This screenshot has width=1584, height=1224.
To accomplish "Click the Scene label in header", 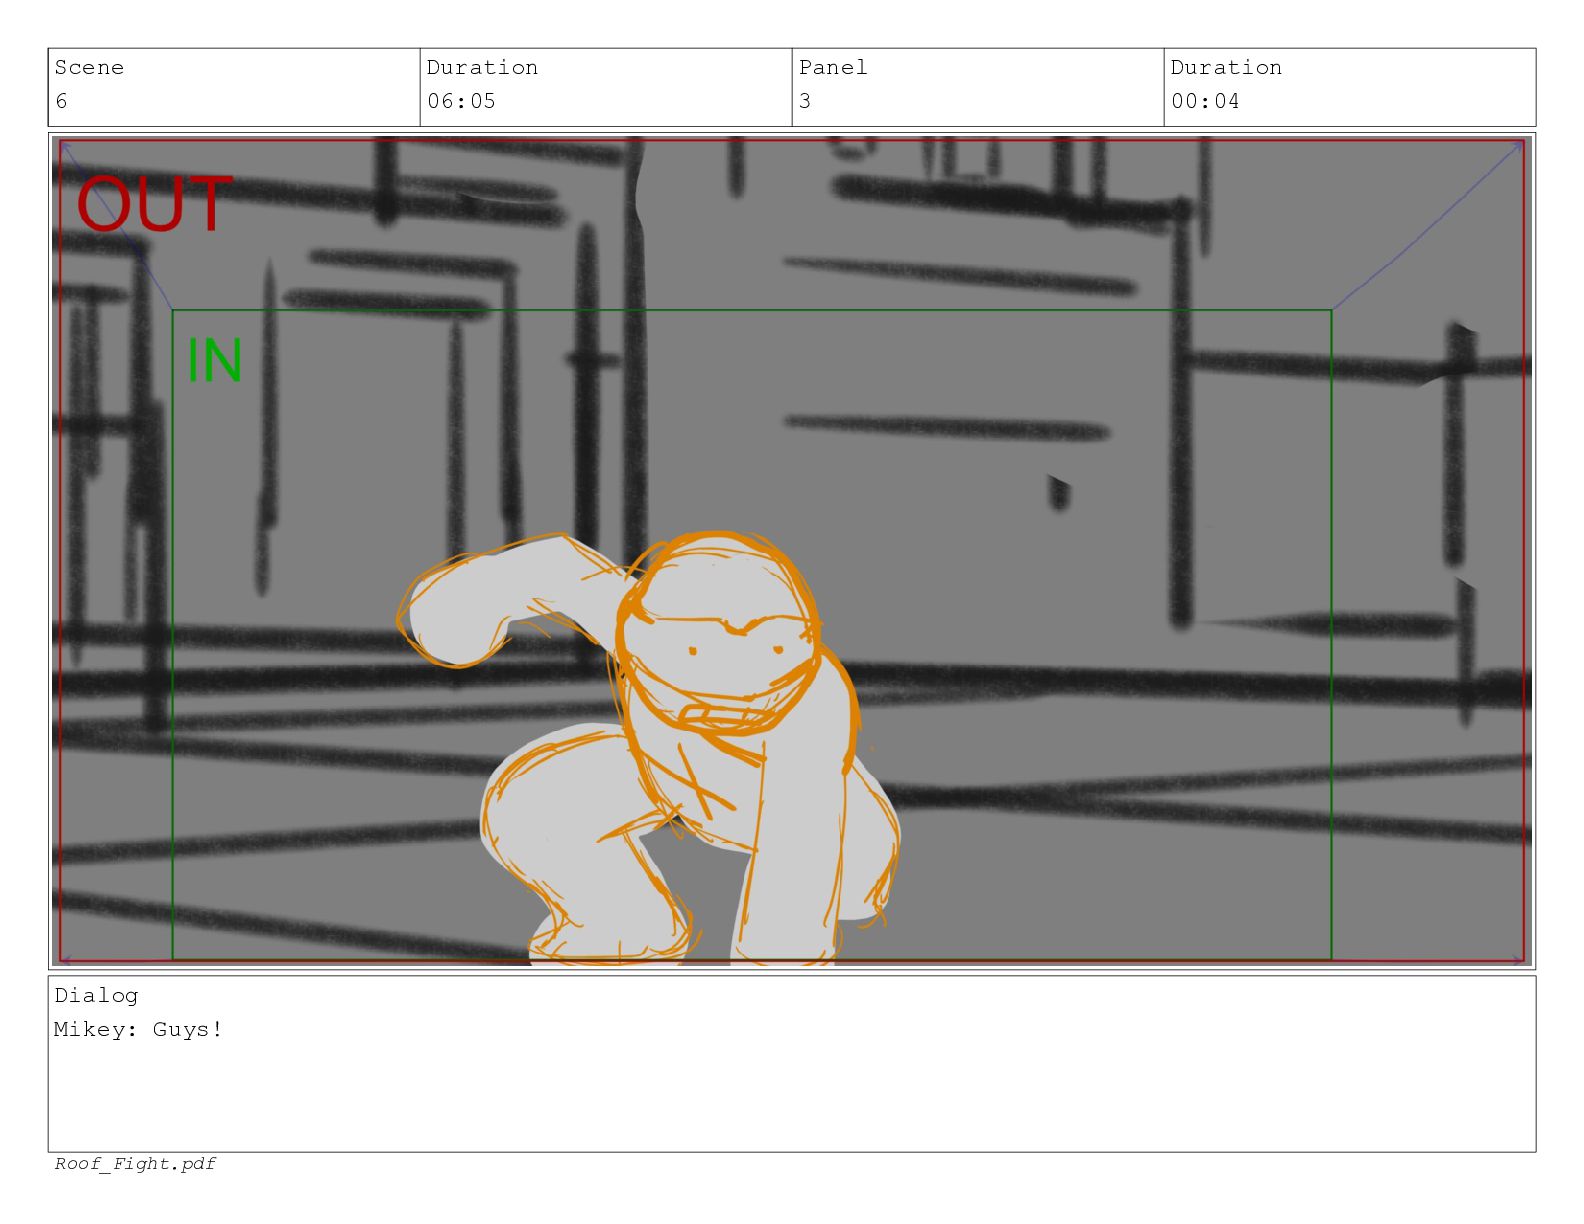I will (89, 68).
